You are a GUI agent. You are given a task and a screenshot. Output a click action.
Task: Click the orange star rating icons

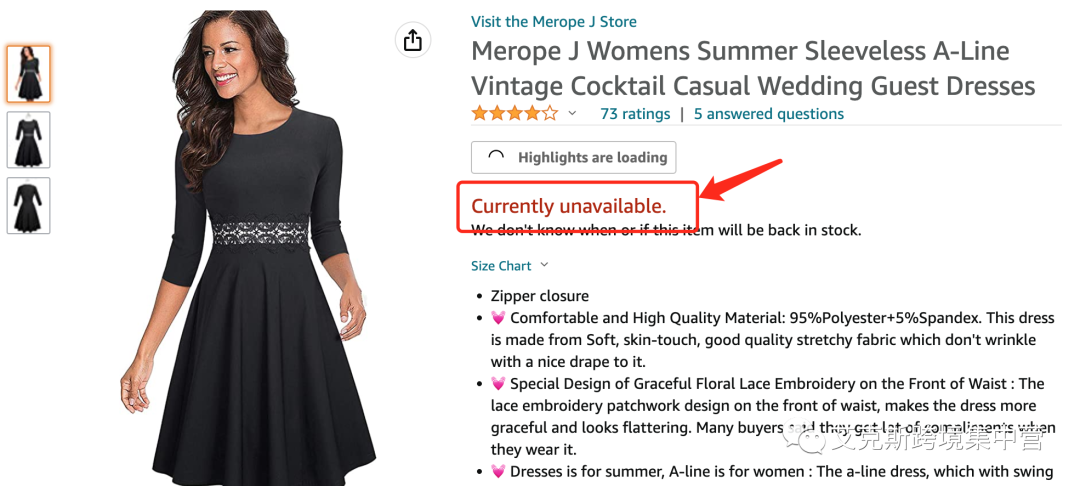coord(514,114)
